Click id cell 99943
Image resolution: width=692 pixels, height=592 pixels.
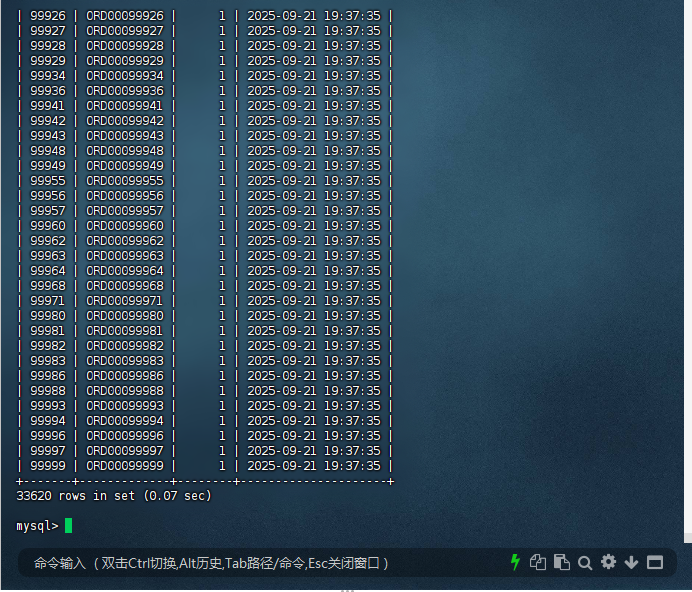coord(48,136)
